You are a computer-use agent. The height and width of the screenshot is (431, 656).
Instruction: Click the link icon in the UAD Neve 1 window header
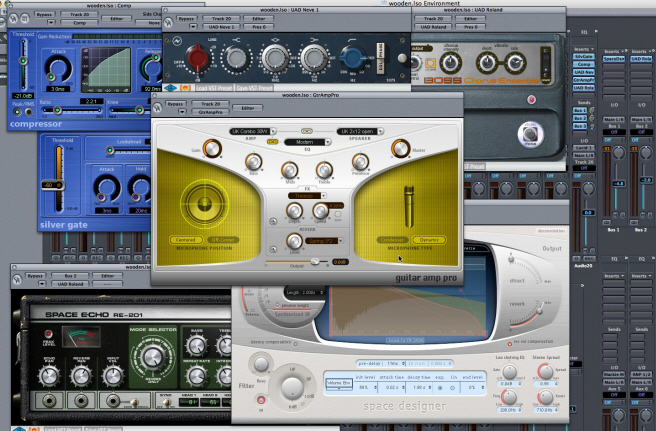click(168, 23)
